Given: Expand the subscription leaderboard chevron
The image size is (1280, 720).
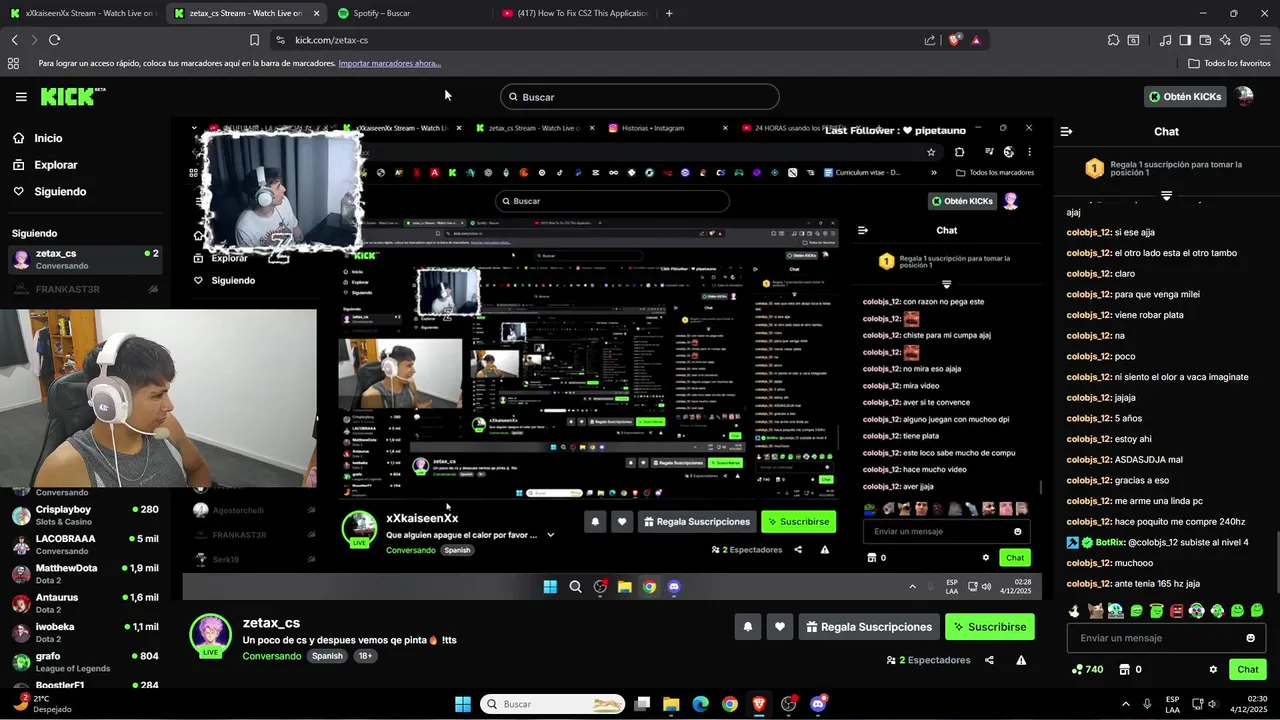Looking at the screenshot, I should click(x=1166, y=196).
